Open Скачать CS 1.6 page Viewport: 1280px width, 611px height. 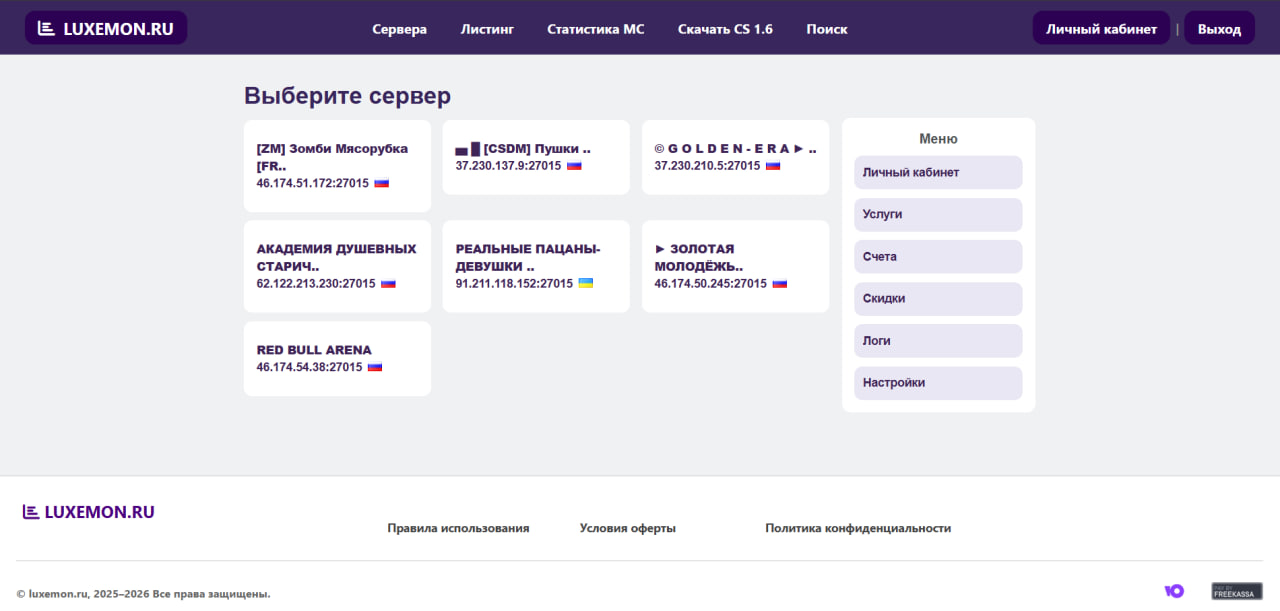coord(725,29)
